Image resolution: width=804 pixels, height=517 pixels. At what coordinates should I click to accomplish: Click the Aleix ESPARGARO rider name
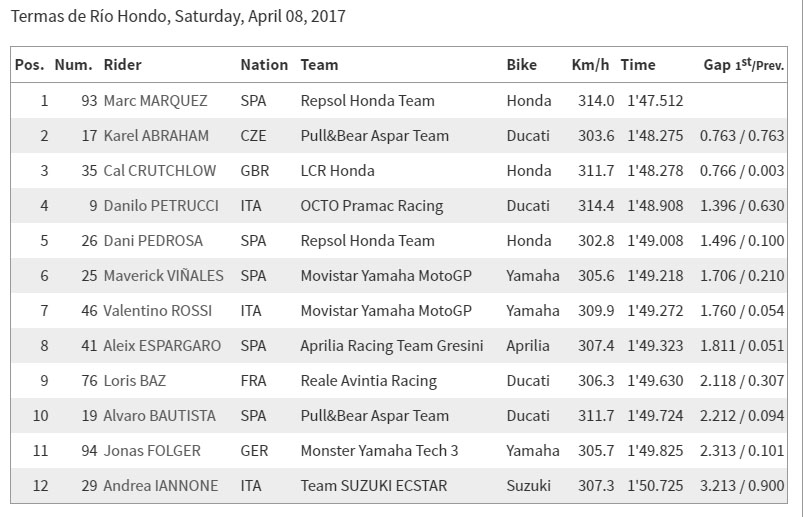pos(162,346)
